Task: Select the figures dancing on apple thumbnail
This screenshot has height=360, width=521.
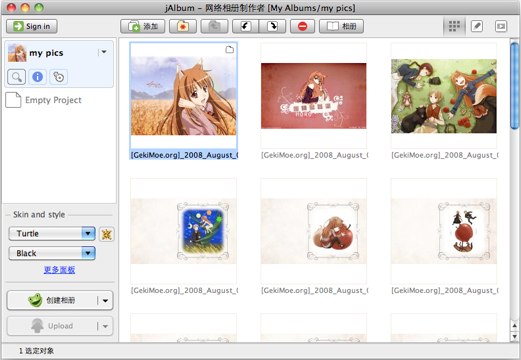Action: 444,231
